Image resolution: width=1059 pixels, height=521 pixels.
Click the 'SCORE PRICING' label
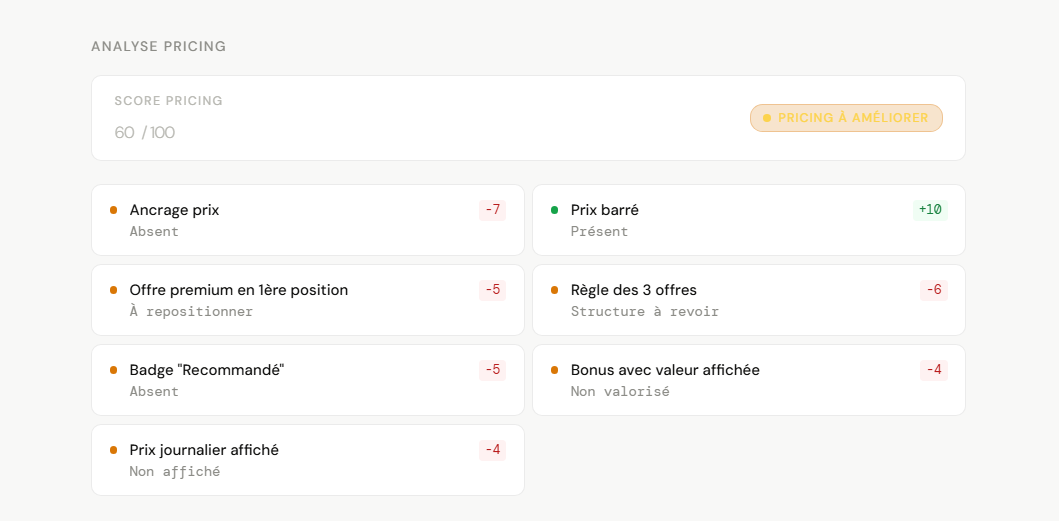pyautogui.click(x=168, y=101)
